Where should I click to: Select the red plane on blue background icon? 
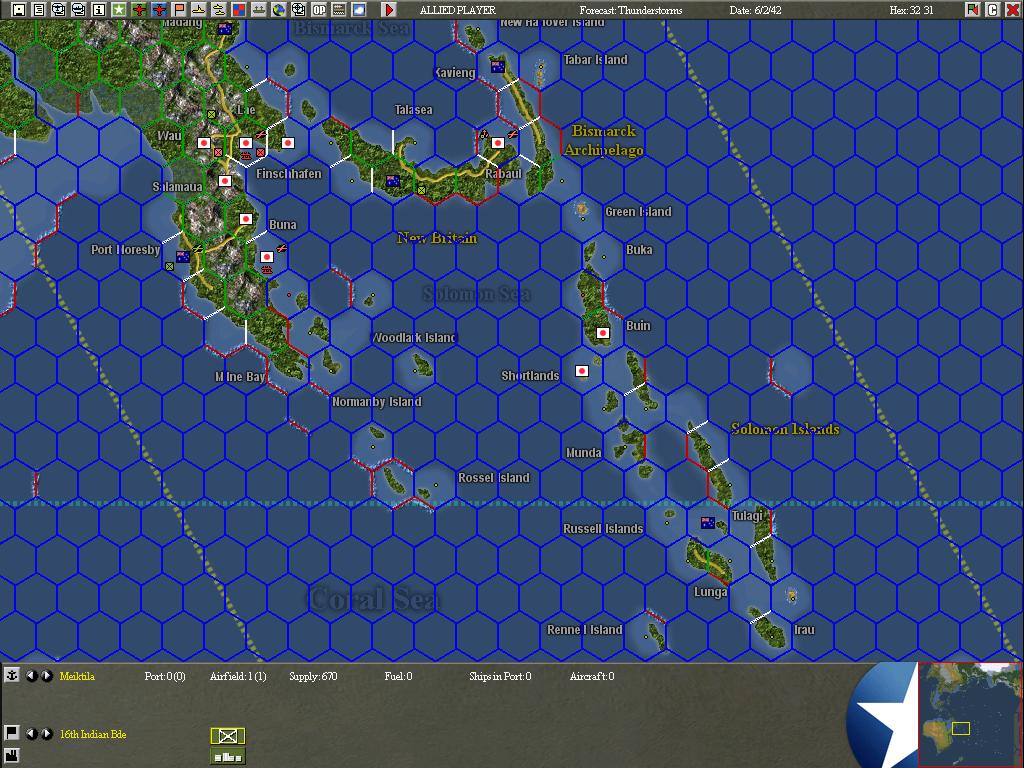pyautogui.click(x=159, y=10)
